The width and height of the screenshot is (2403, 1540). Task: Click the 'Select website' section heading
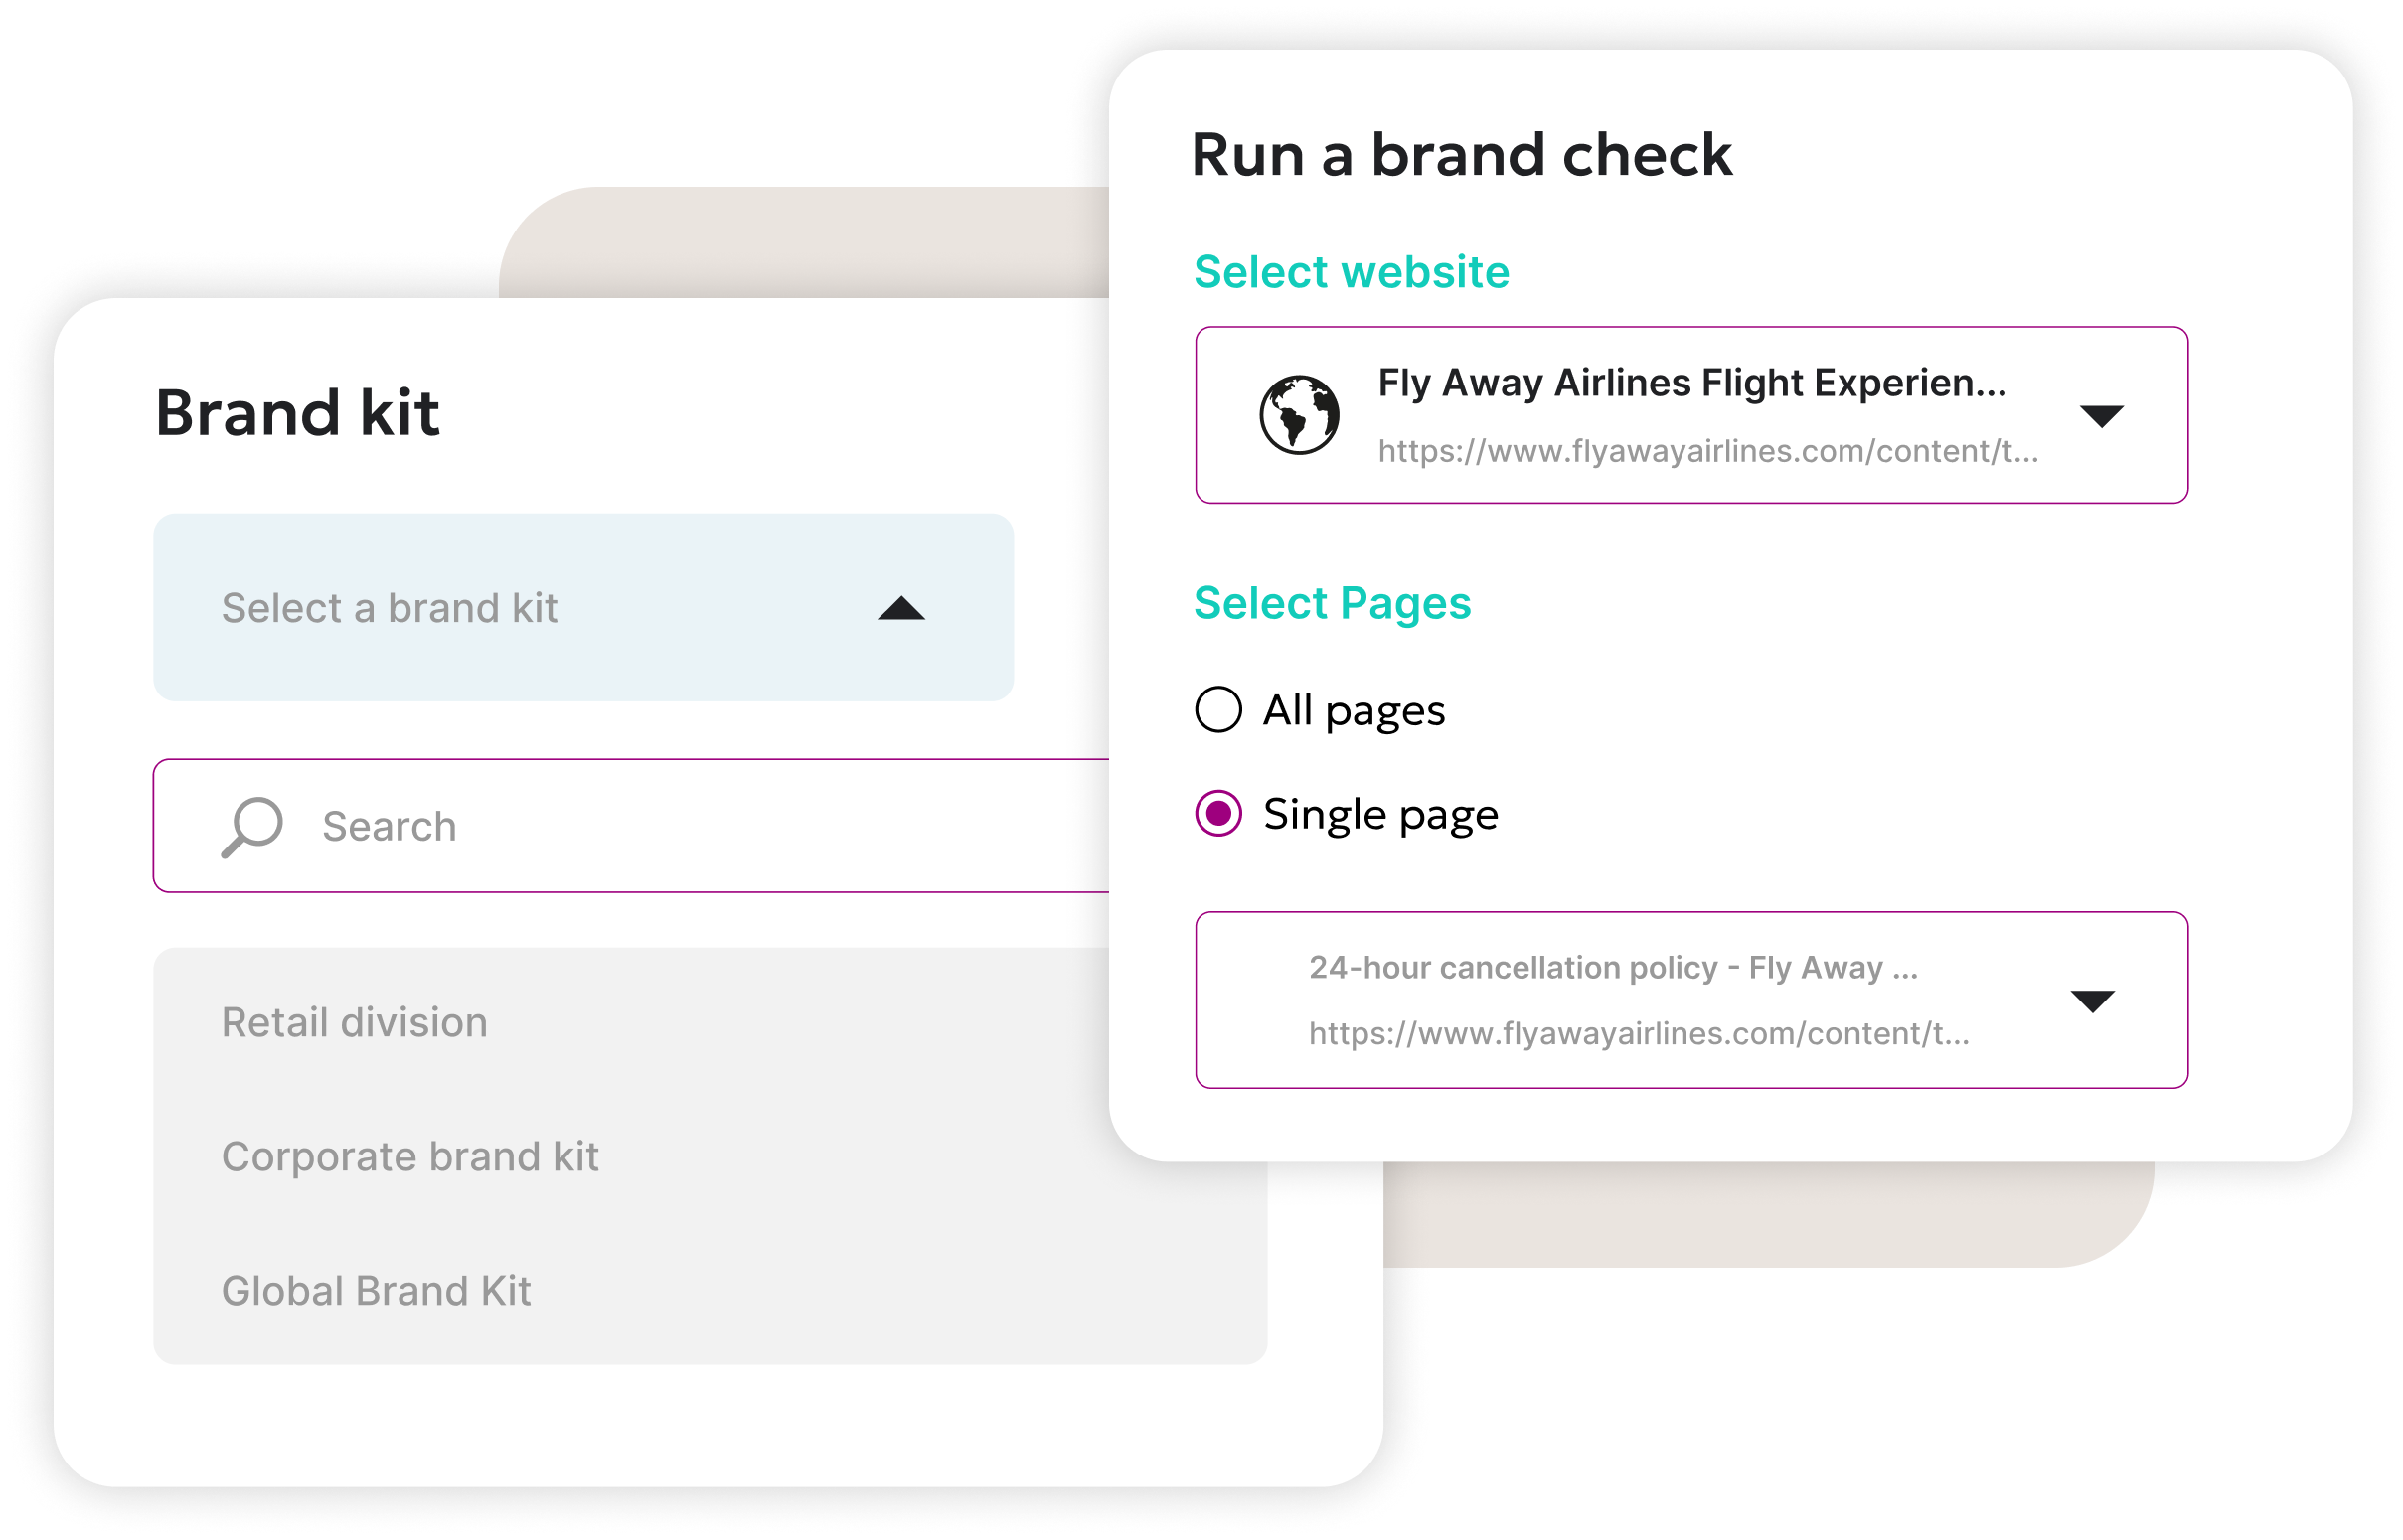click(x=1351, y=272)
